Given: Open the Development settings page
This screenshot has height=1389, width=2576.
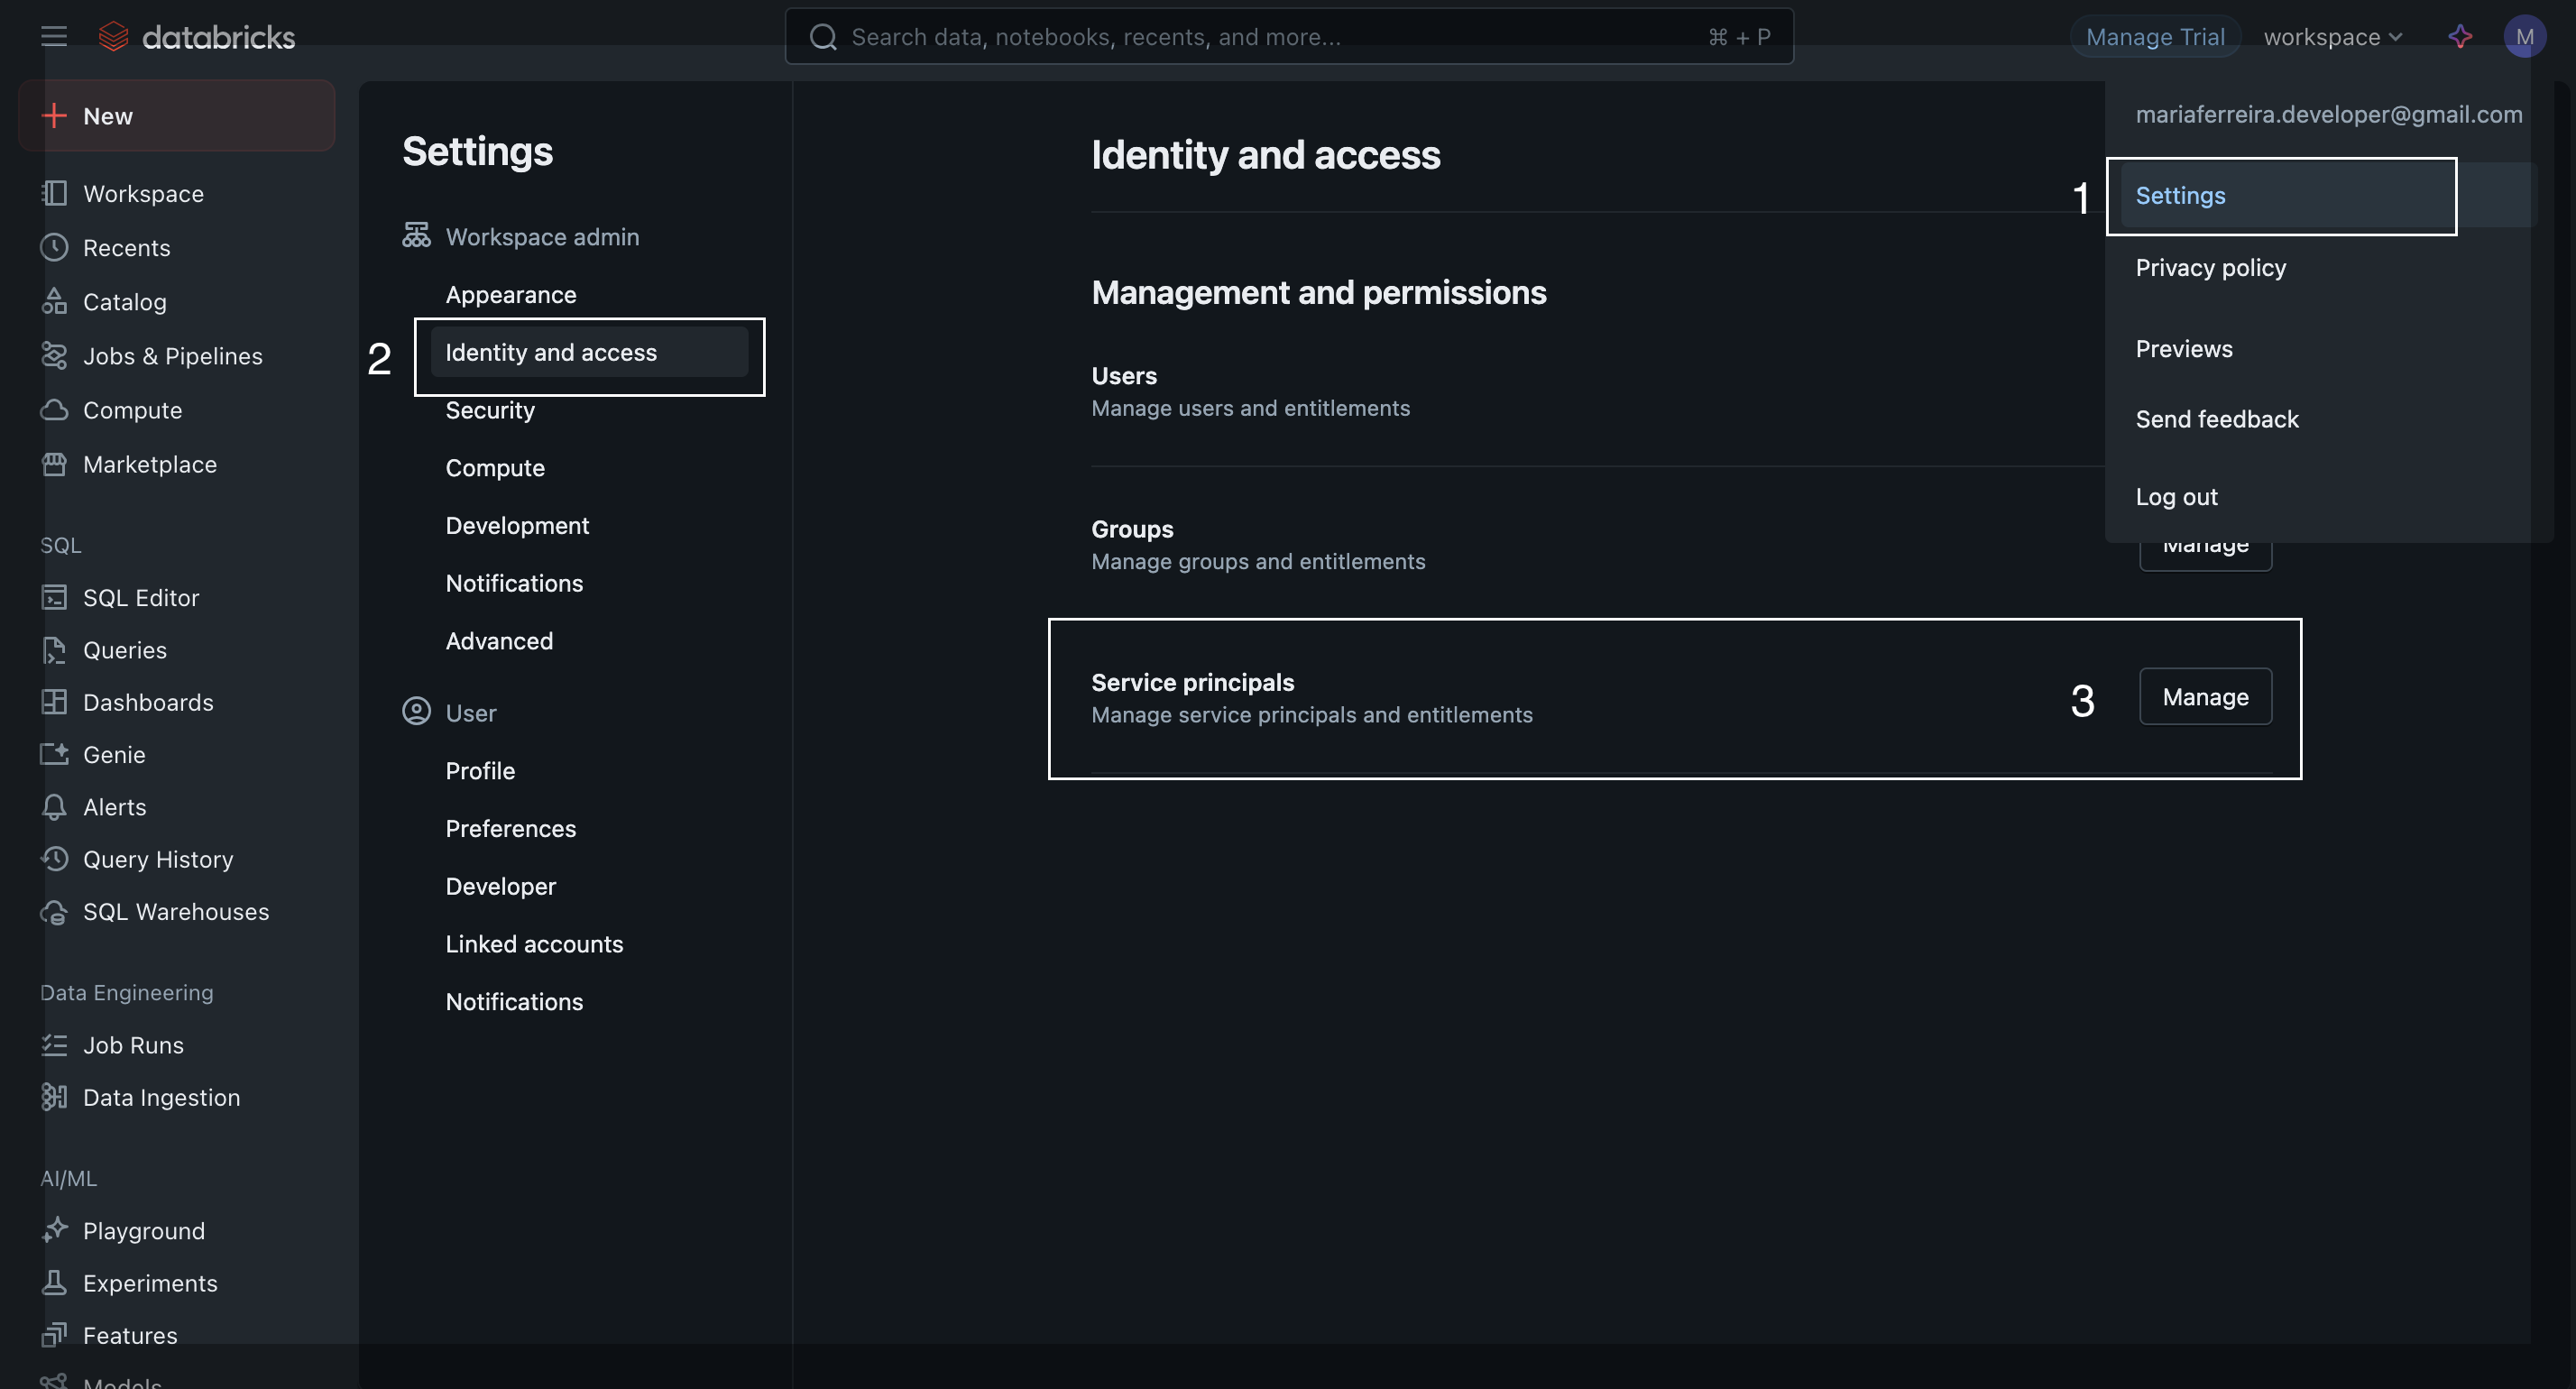Looking at the screenshot, I should pyautogui.click(x=517, y=525).
